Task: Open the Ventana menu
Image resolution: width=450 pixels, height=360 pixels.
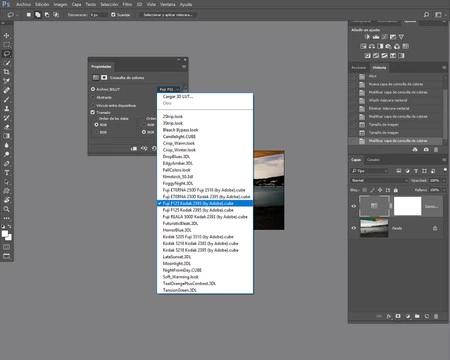Action: (168, 4)
